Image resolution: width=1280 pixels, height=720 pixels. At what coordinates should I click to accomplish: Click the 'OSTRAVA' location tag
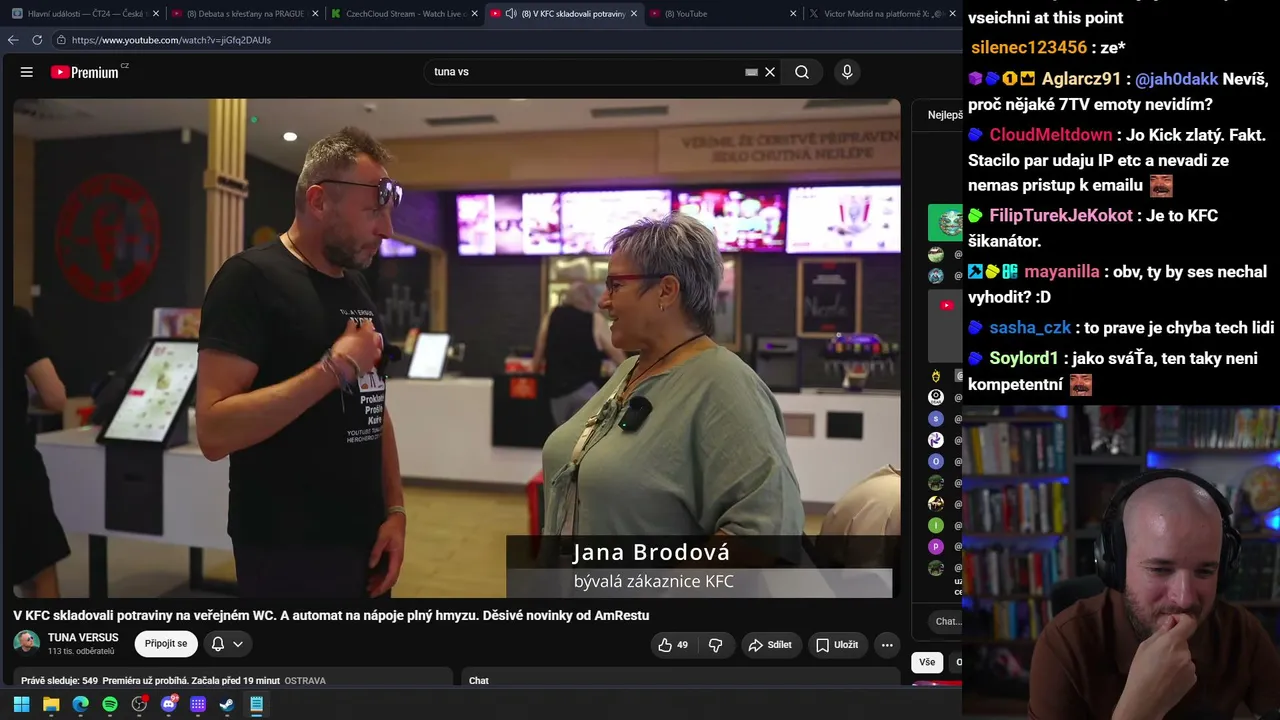click(305, 681)
